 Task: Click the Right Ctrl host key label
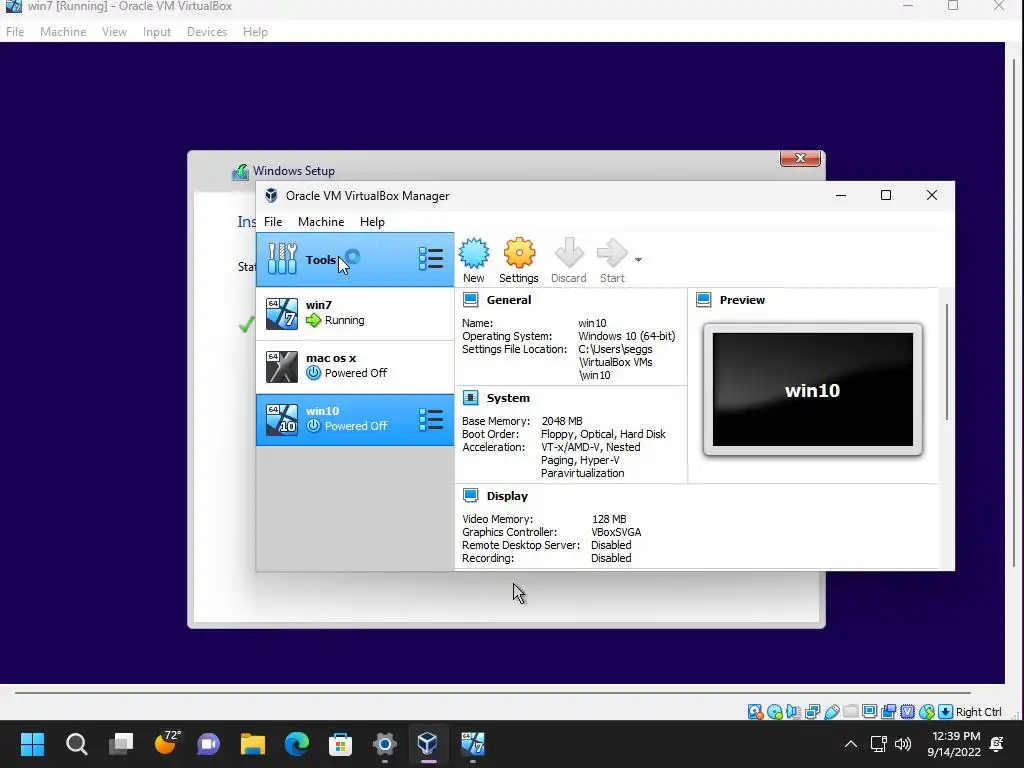click(978, 712)
